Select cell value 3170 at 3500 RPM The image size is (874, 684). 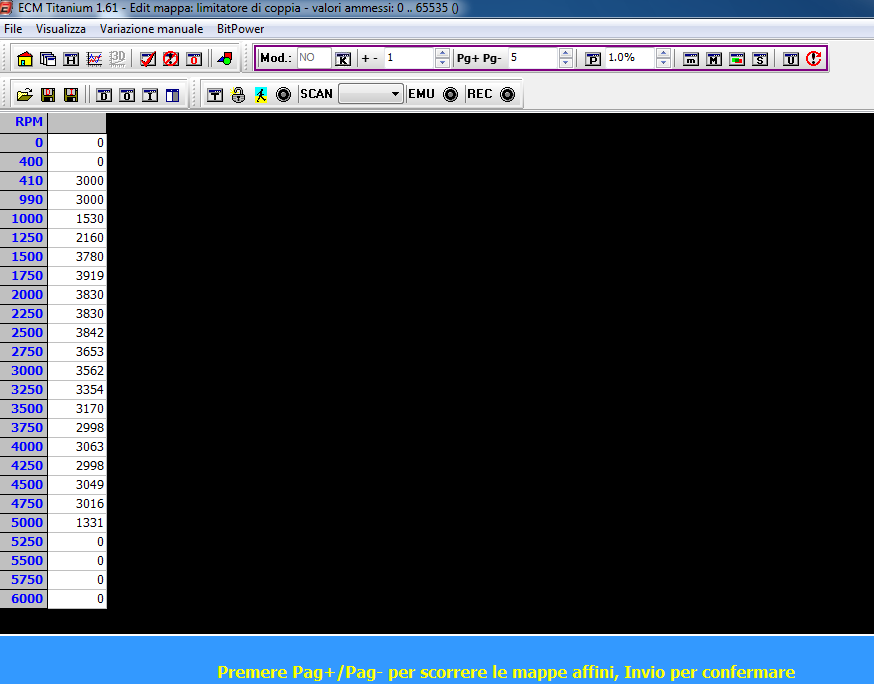point(77,408)
